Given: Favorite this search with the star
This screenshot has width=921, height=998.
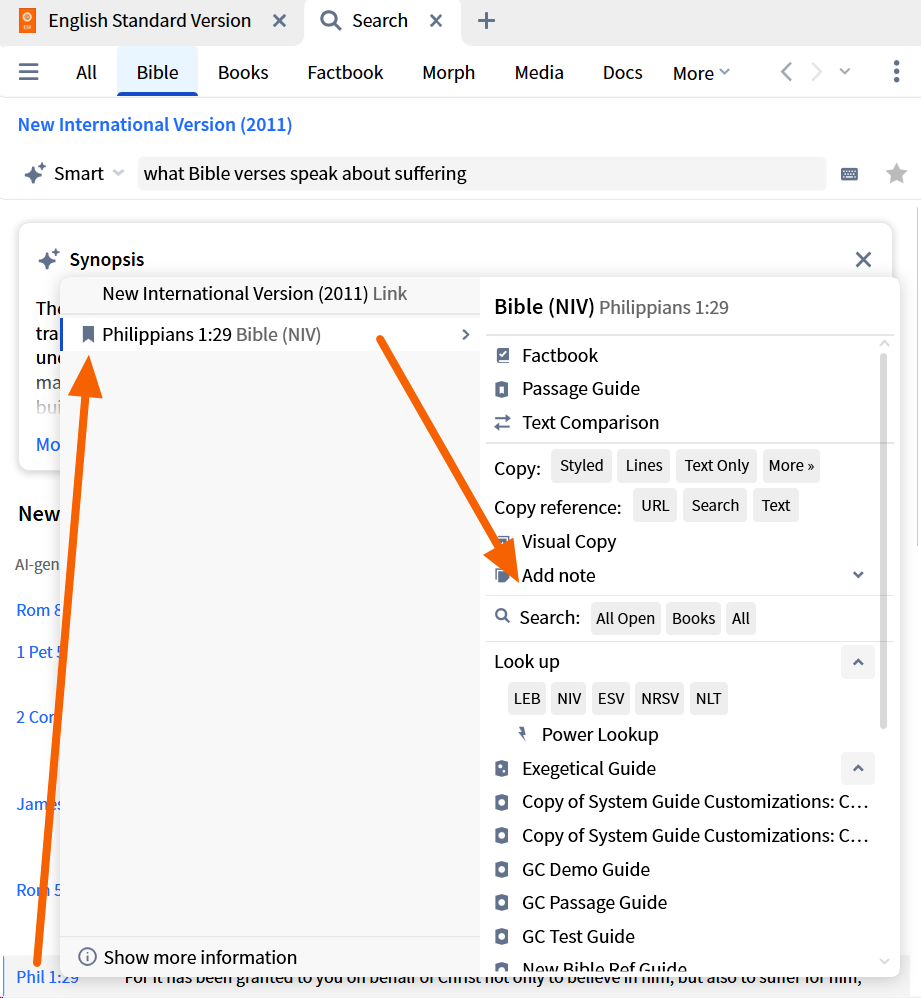Looking at the screenshot, I should pos(896,173).
